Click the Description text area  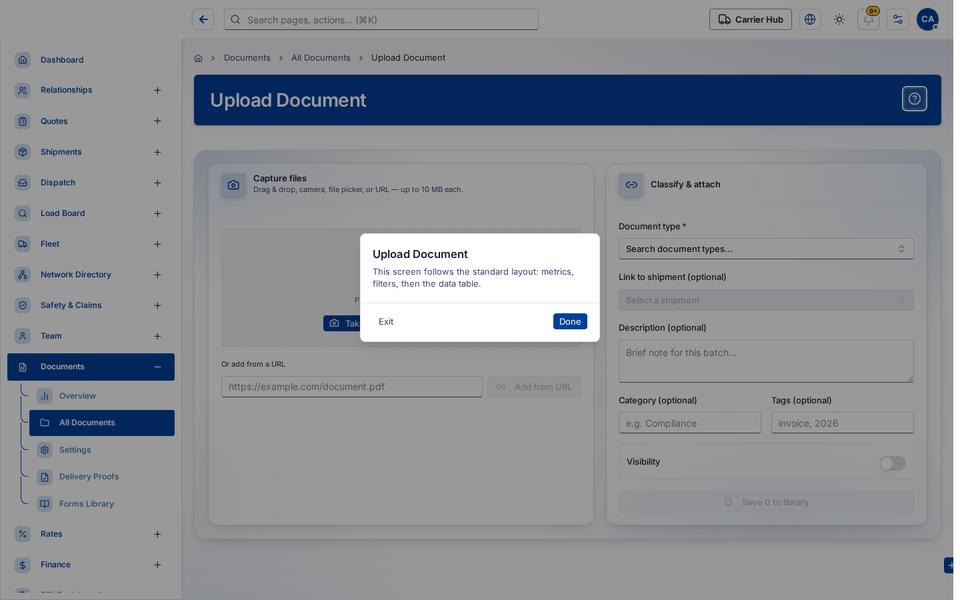765,362
